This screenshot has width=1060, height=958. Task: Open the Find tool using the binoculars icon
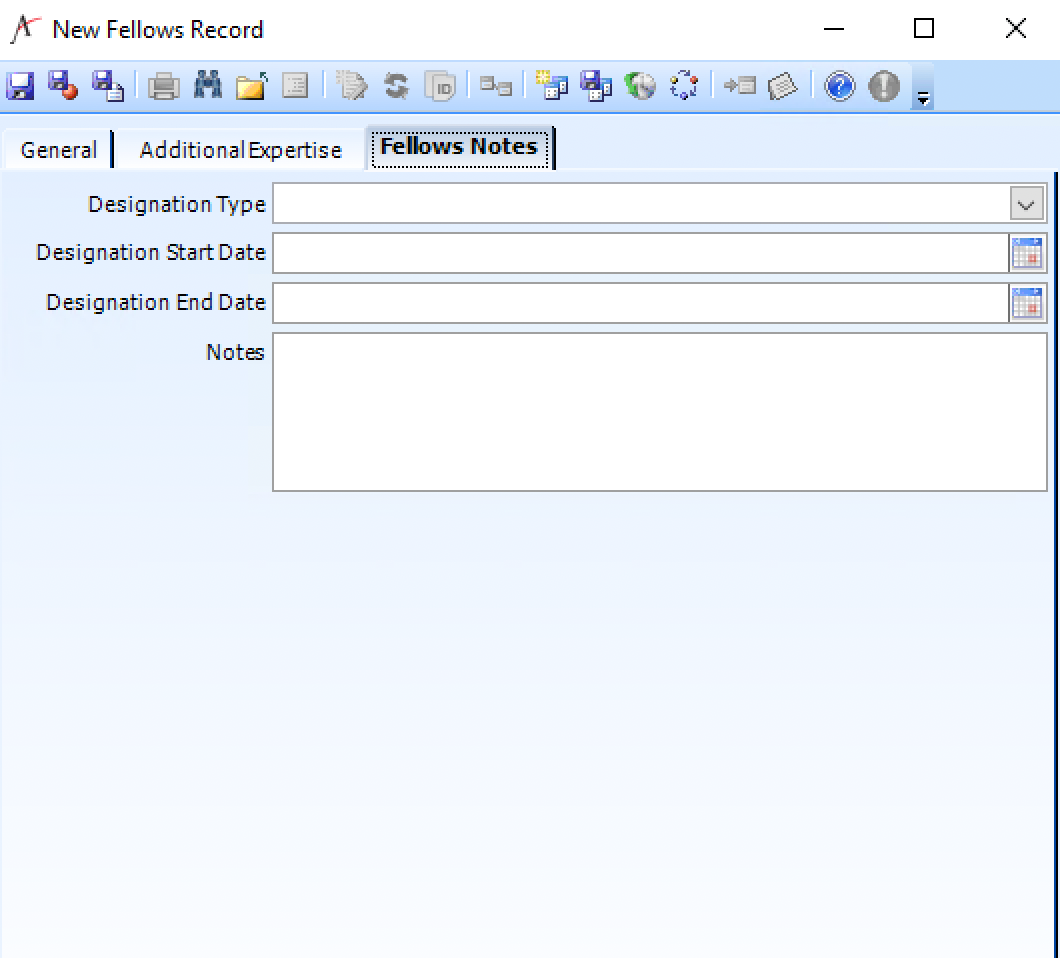[206, 86]
